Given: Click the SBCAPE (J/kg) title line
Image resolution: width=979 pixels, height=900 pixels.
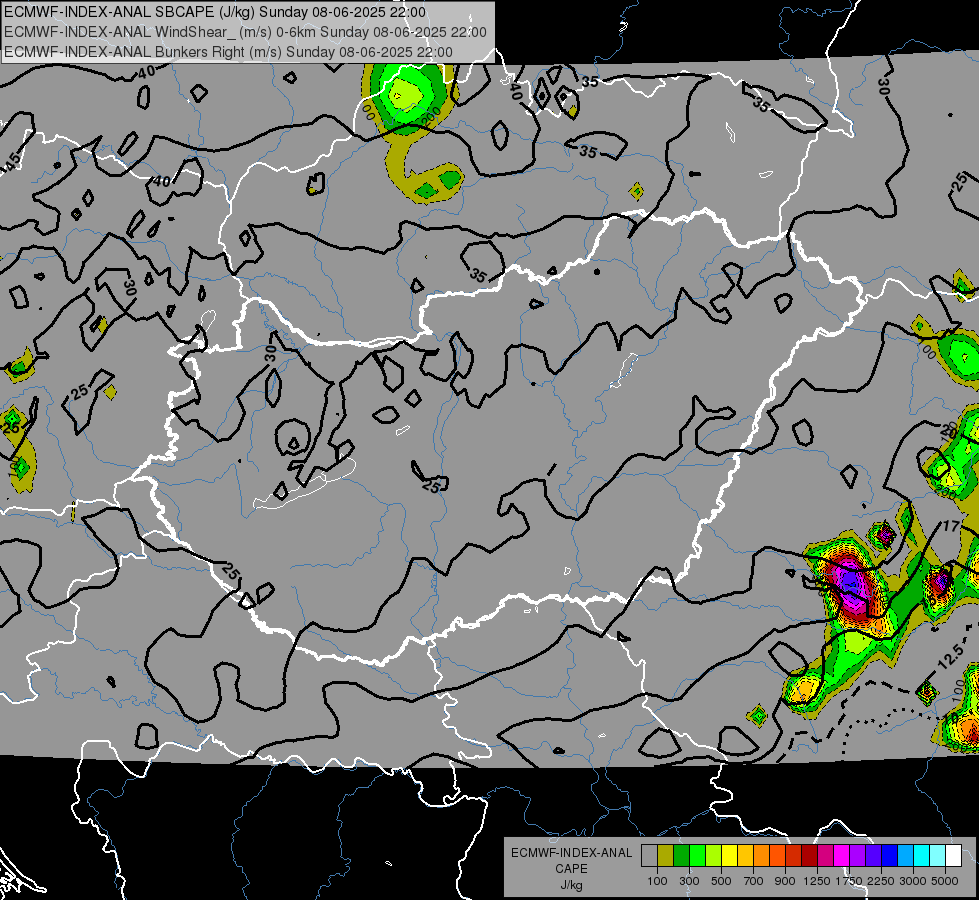Looking at the screenshot, I should point(215,12).
